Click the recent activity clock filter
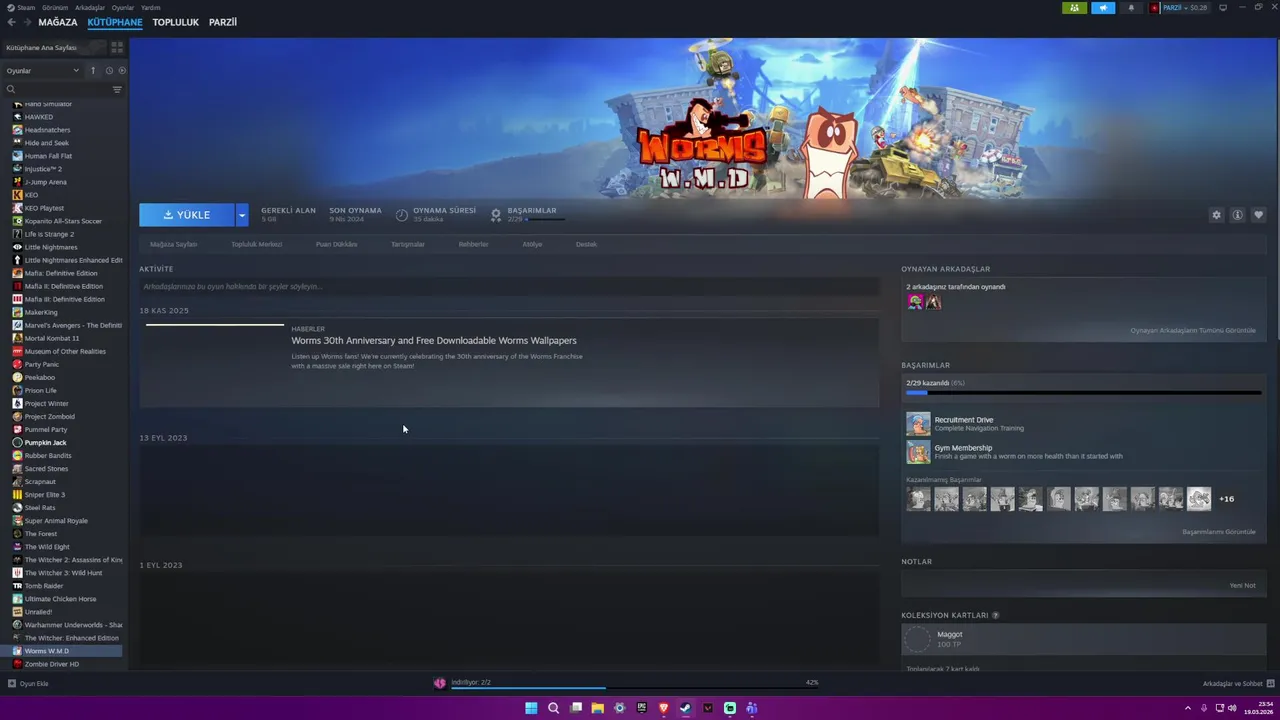The height and width of the screenshot is (720, 1280). [x=109, y=71]
